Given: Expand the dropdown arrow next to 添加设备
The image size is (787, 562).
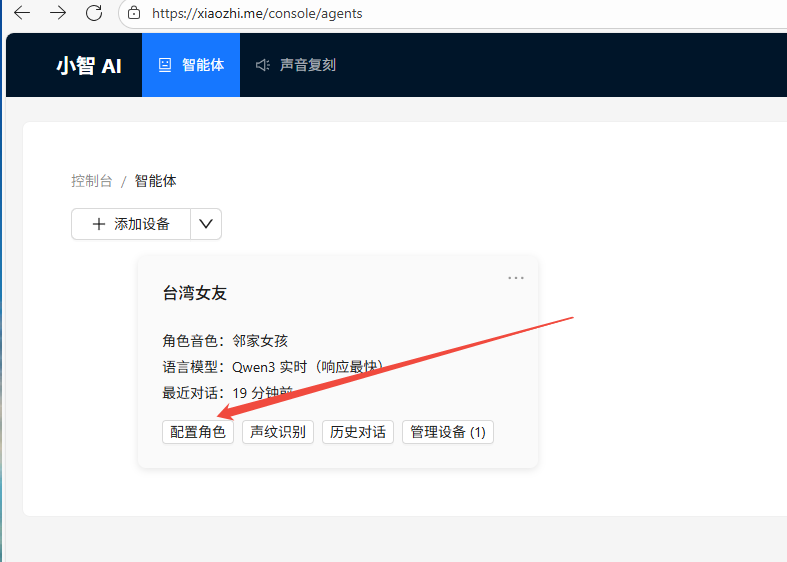Looking at the screenshot, I should pos(206,224).
